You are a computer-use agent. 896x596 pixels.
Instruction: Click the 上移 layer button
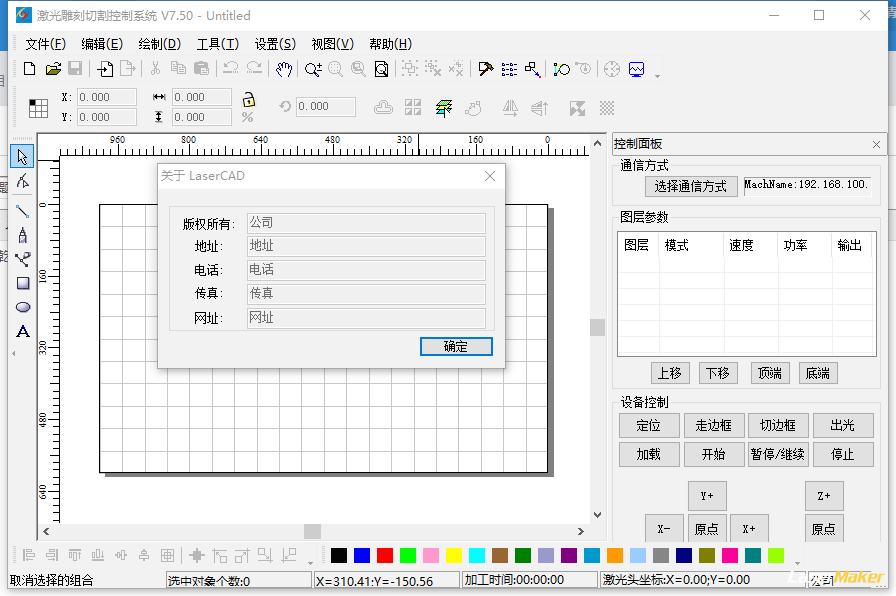coord(670,373)
